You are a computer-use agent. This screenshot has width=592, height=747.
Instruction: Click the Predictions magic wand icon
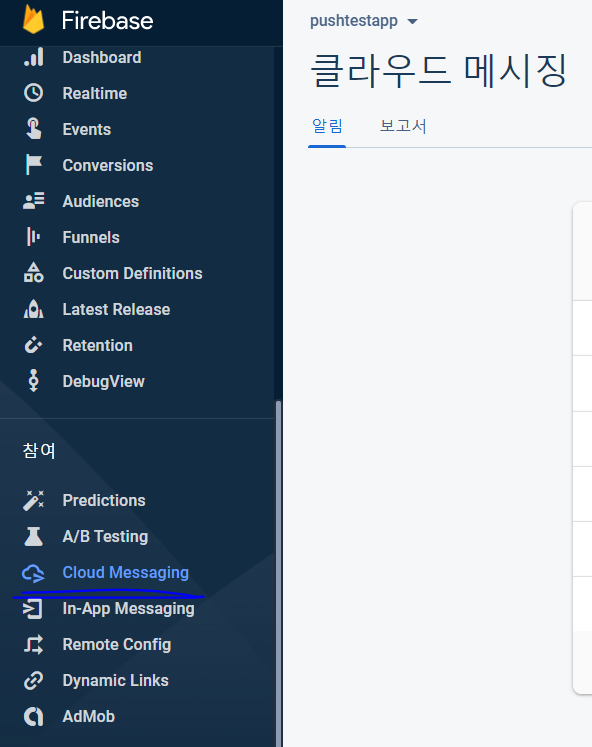pos(33,500)
